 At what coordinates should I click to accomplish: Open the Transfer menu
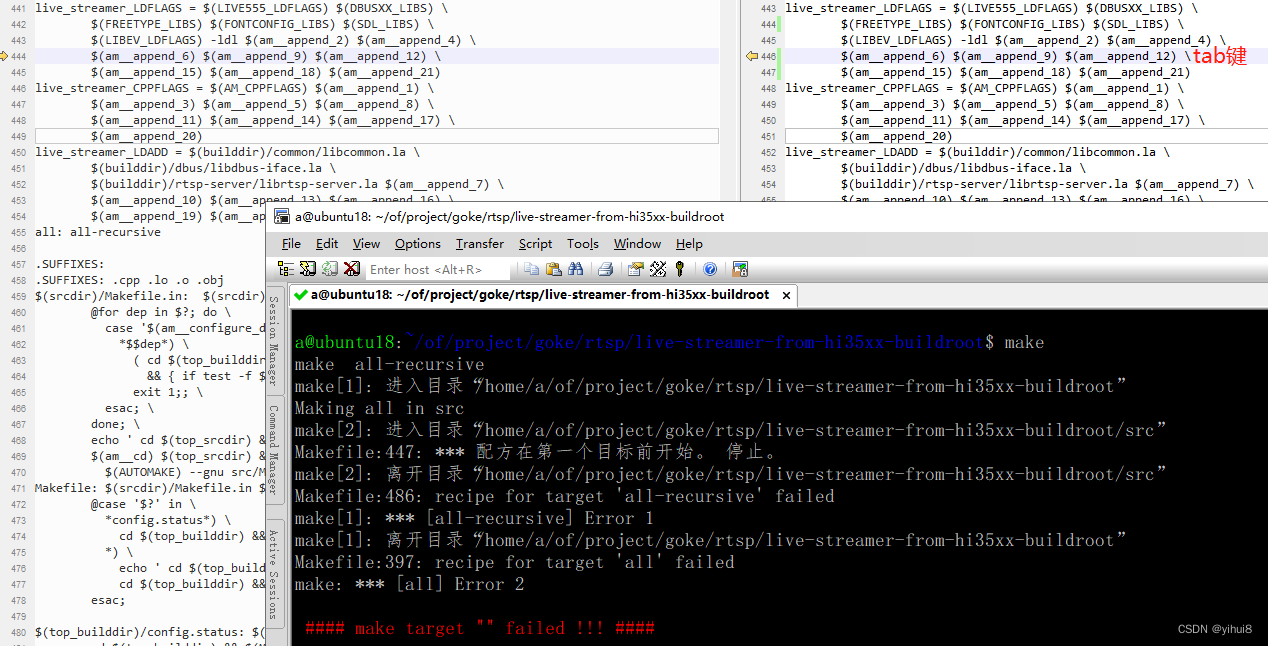coord(480,244)
